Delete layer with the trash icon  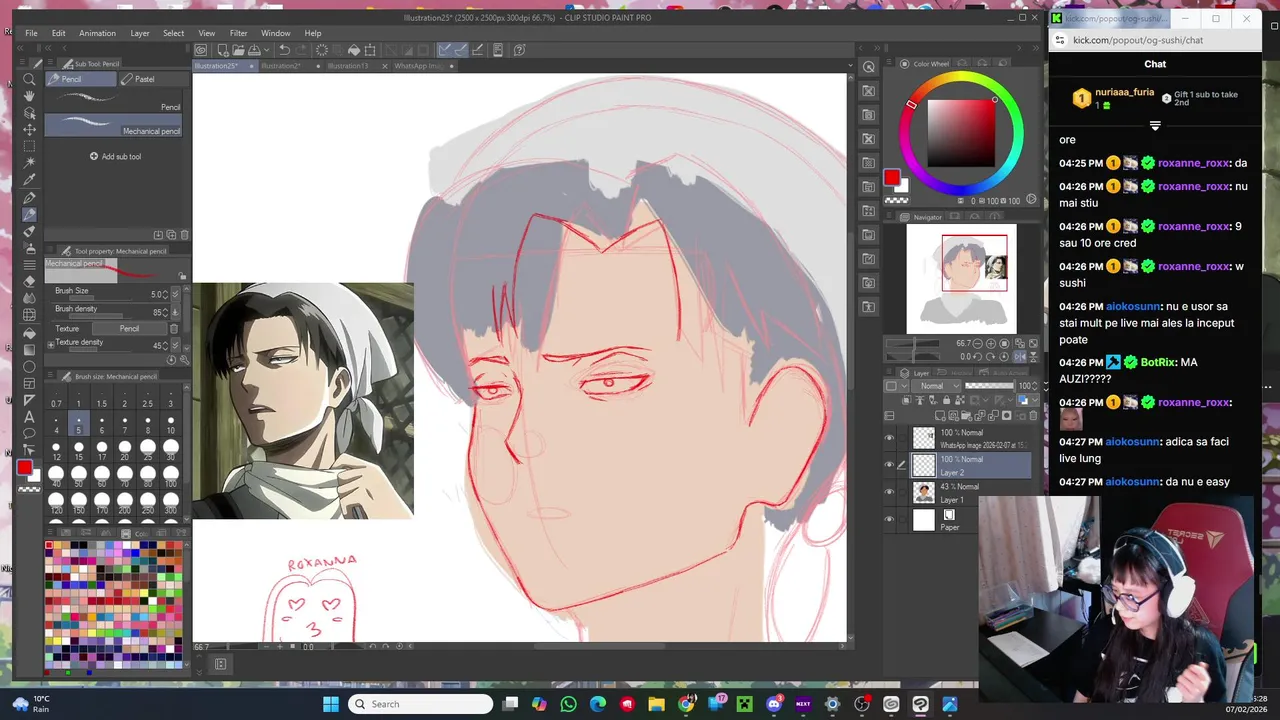[x=1033, y=416]
